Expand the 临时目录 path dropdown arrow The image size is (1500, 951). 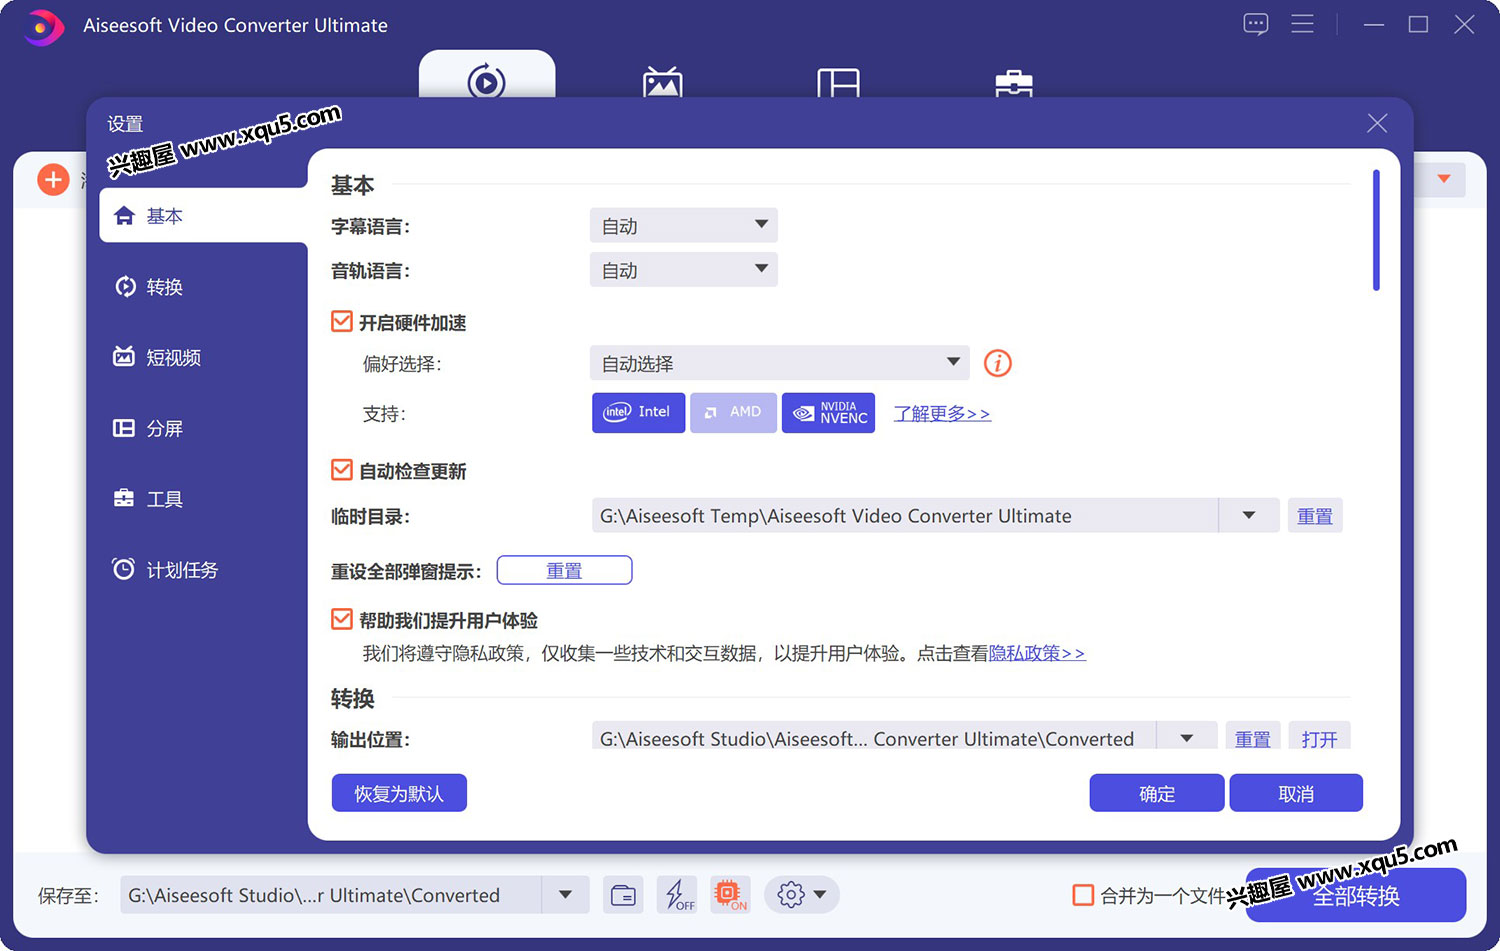point(1249,515)
